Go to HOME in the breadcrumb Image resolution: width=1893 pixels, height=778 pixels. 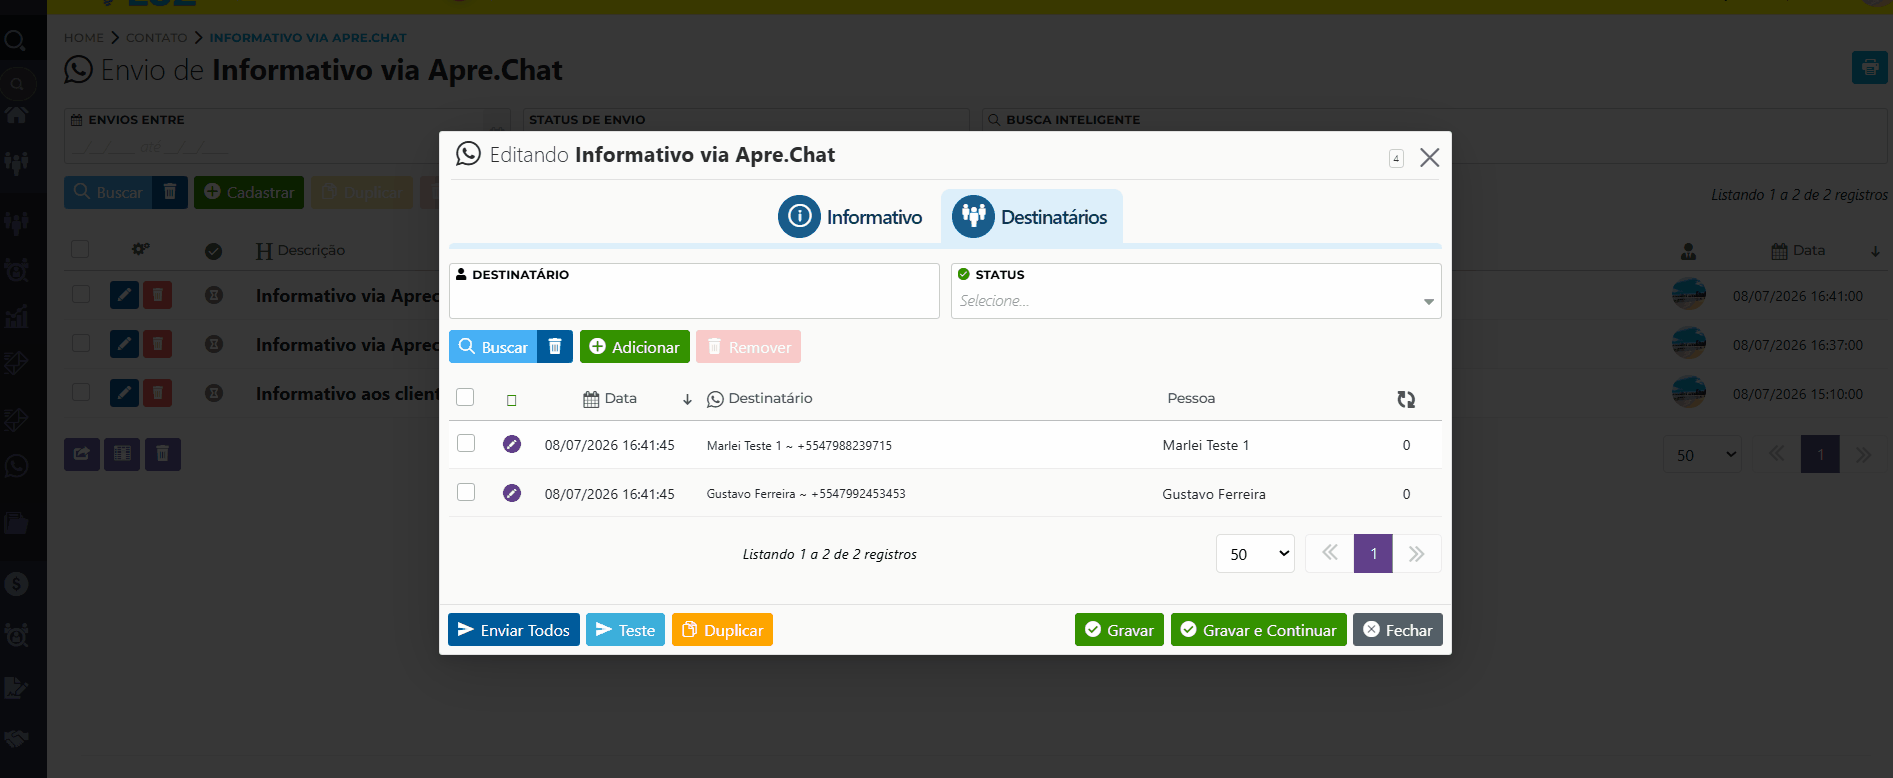click(84, 38)
